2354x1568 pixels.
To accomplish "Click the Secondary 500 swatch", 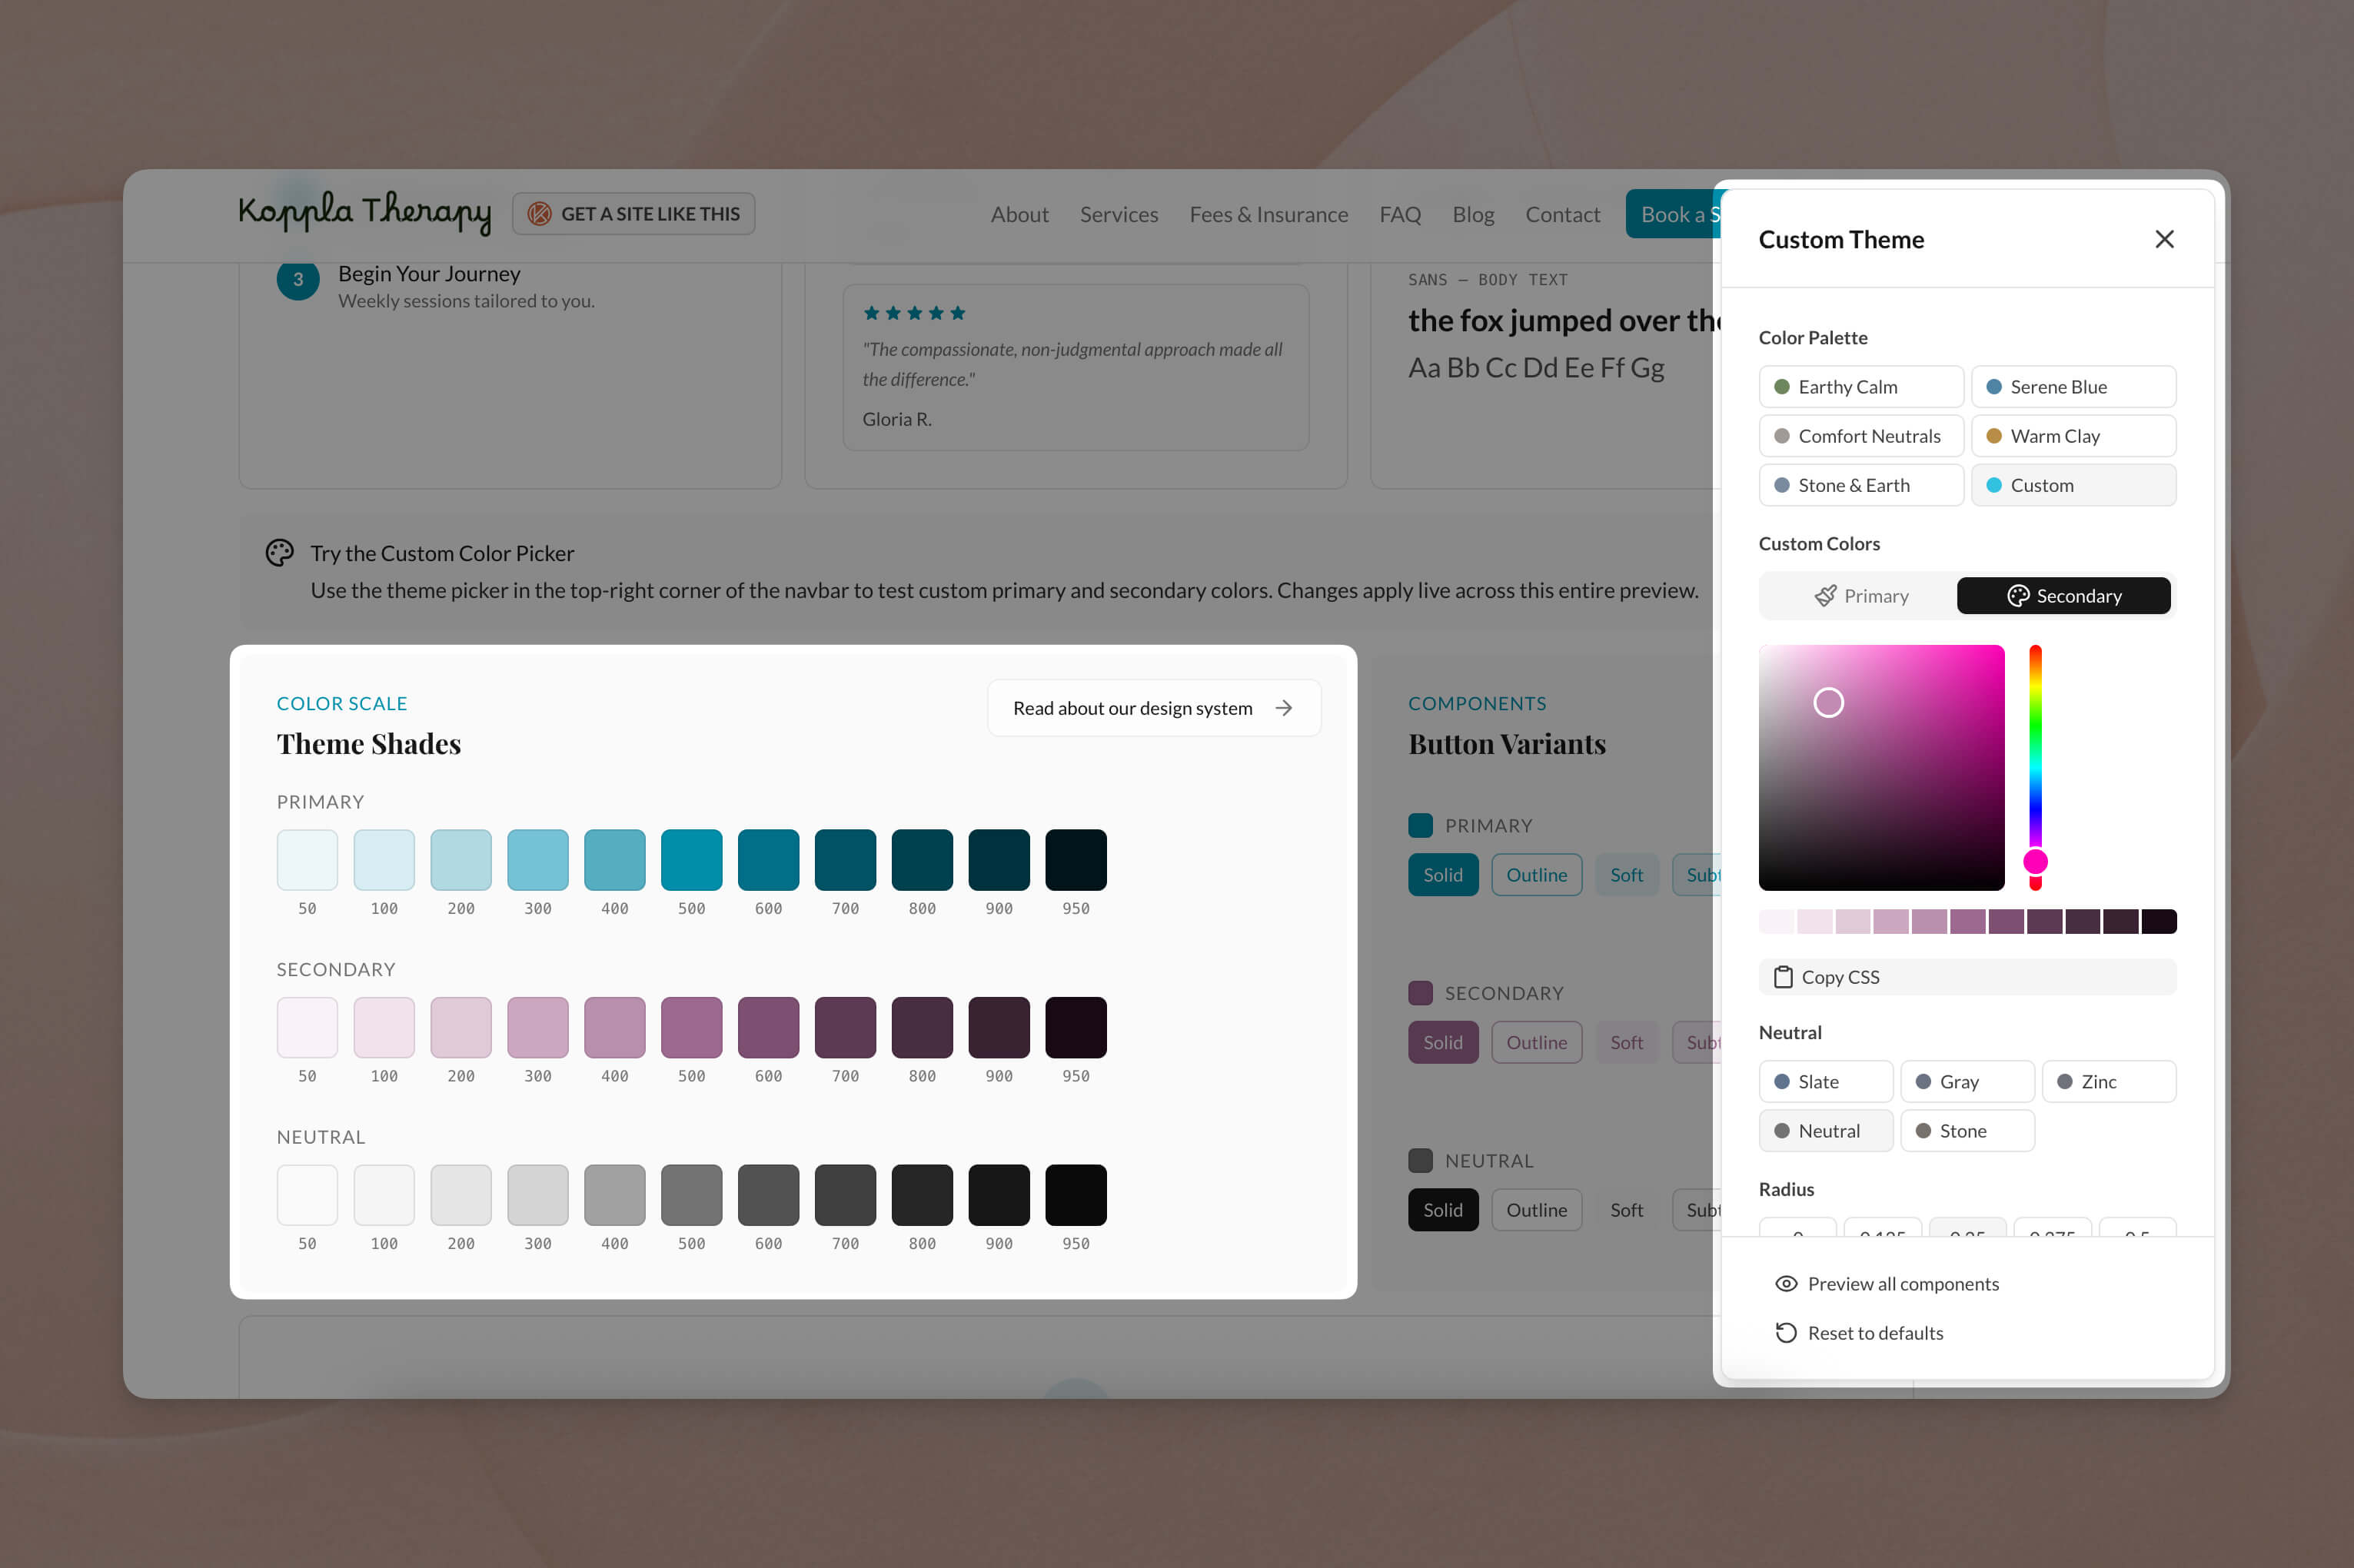I will [691, 1028].
